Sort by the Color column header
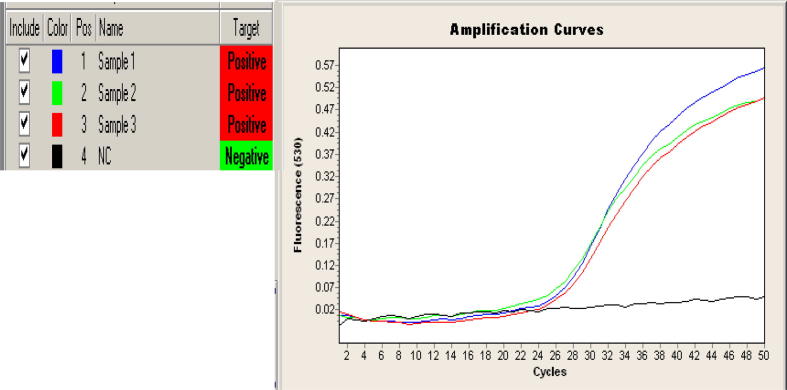The width and height of the screenshot is (787, 390). pos(58,29)
